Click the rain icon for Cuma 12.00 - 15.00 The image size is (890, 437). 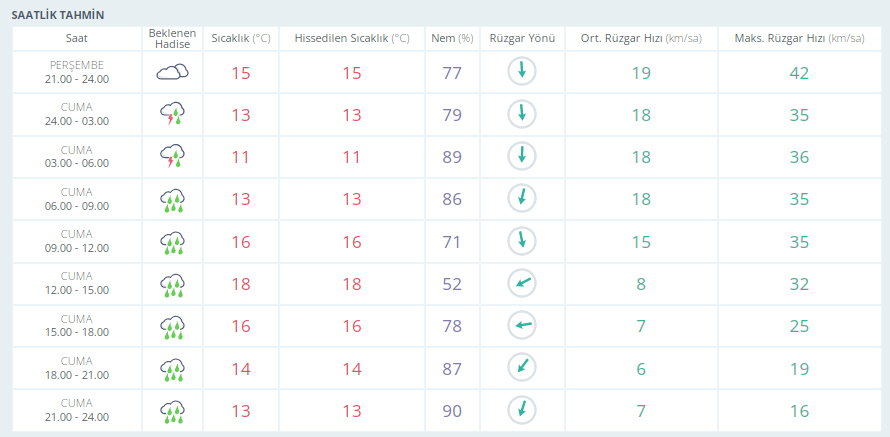coord(172,284)
